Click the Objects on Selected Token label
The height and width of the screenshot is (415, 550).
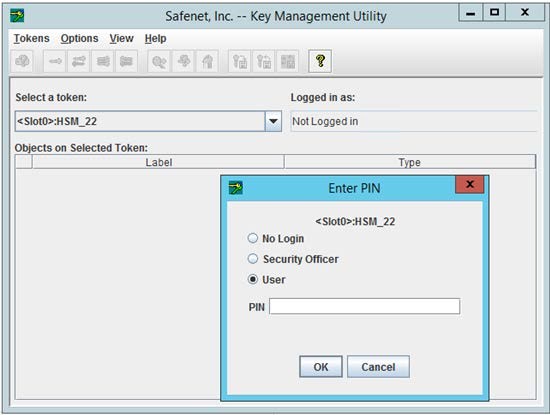click(x=81, y=148)
